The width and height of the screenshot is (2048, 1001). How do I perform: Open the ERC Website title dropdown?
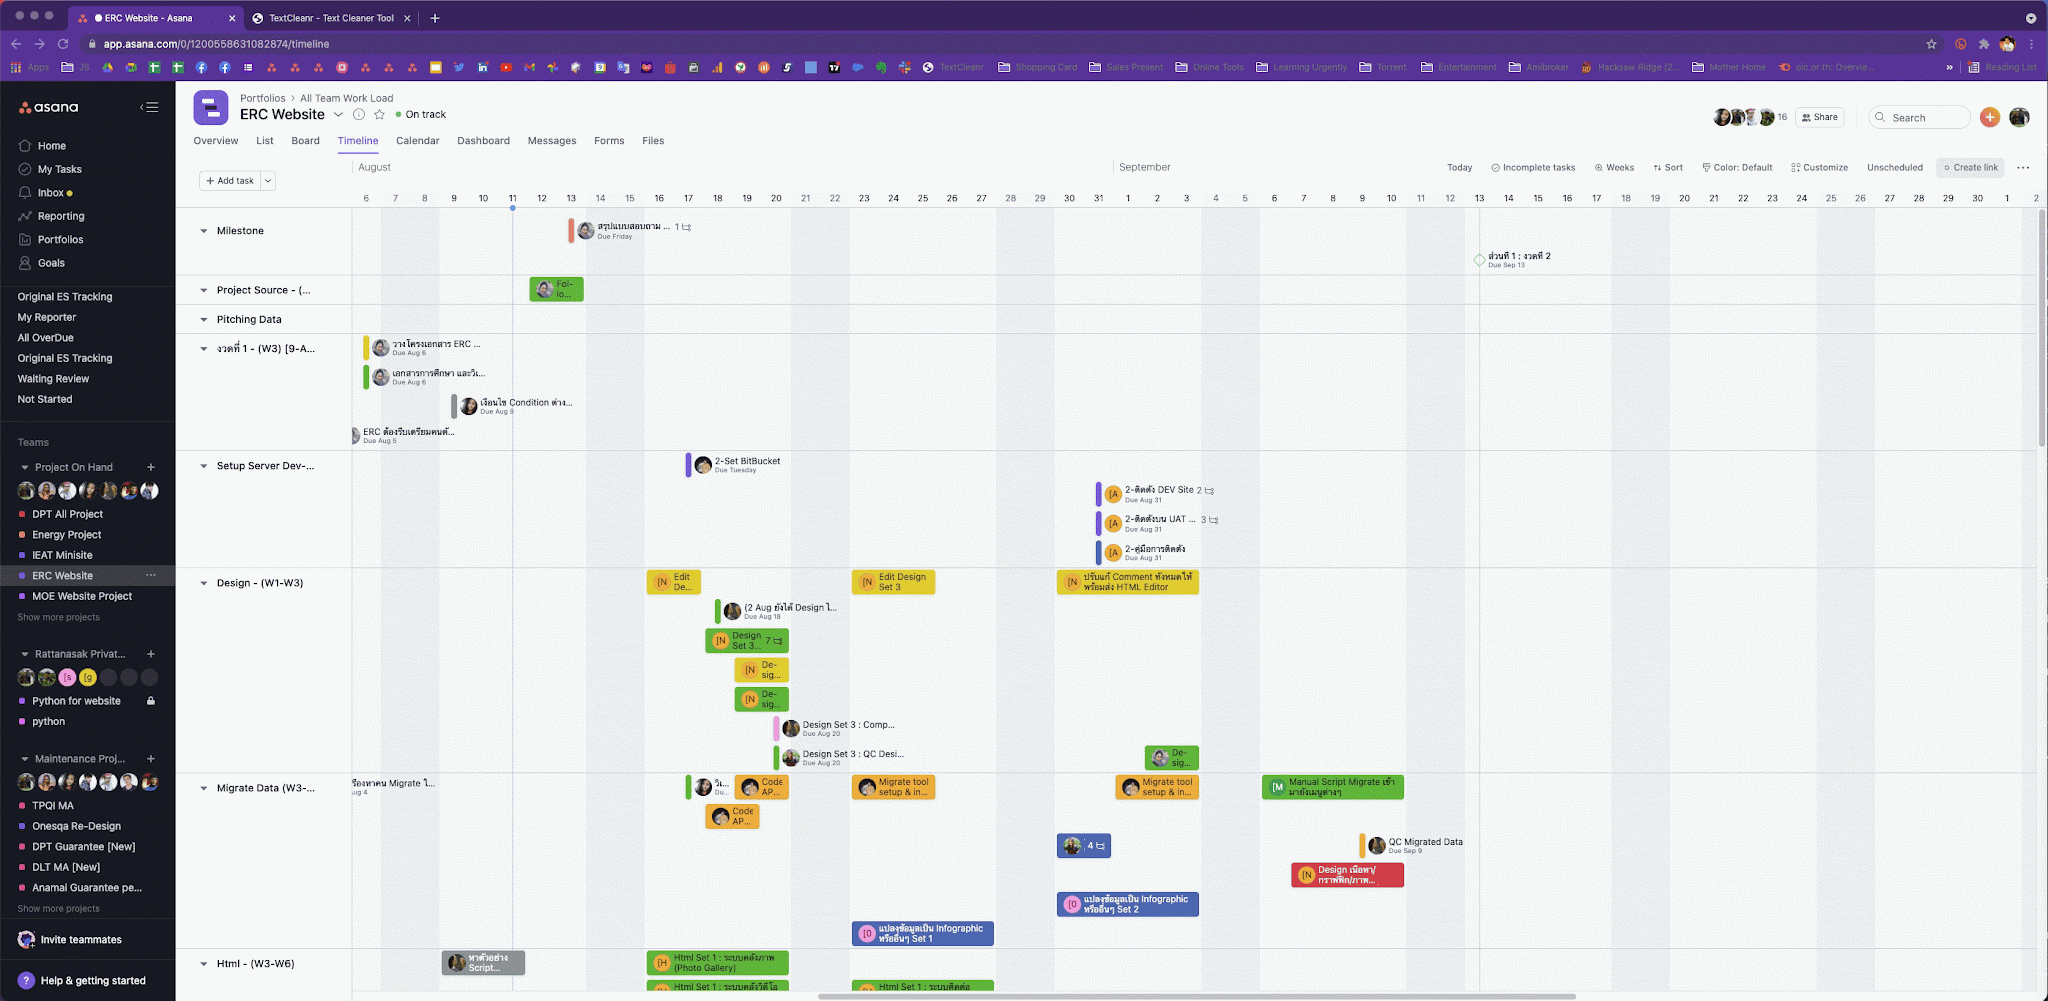click(x=338, y=115)
